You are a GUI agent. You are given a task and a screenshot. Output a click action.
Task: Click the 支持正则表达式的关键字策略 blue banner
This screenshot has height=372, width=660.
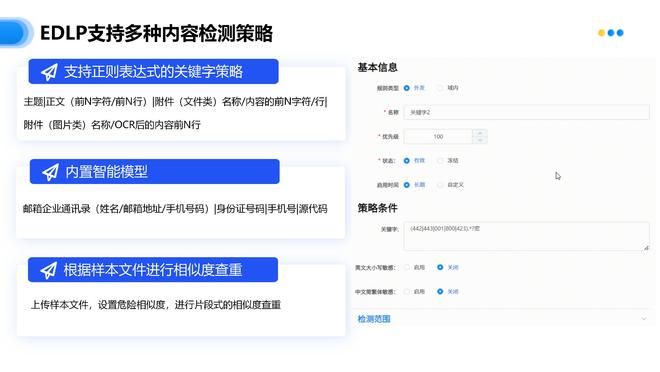(153, 72)
